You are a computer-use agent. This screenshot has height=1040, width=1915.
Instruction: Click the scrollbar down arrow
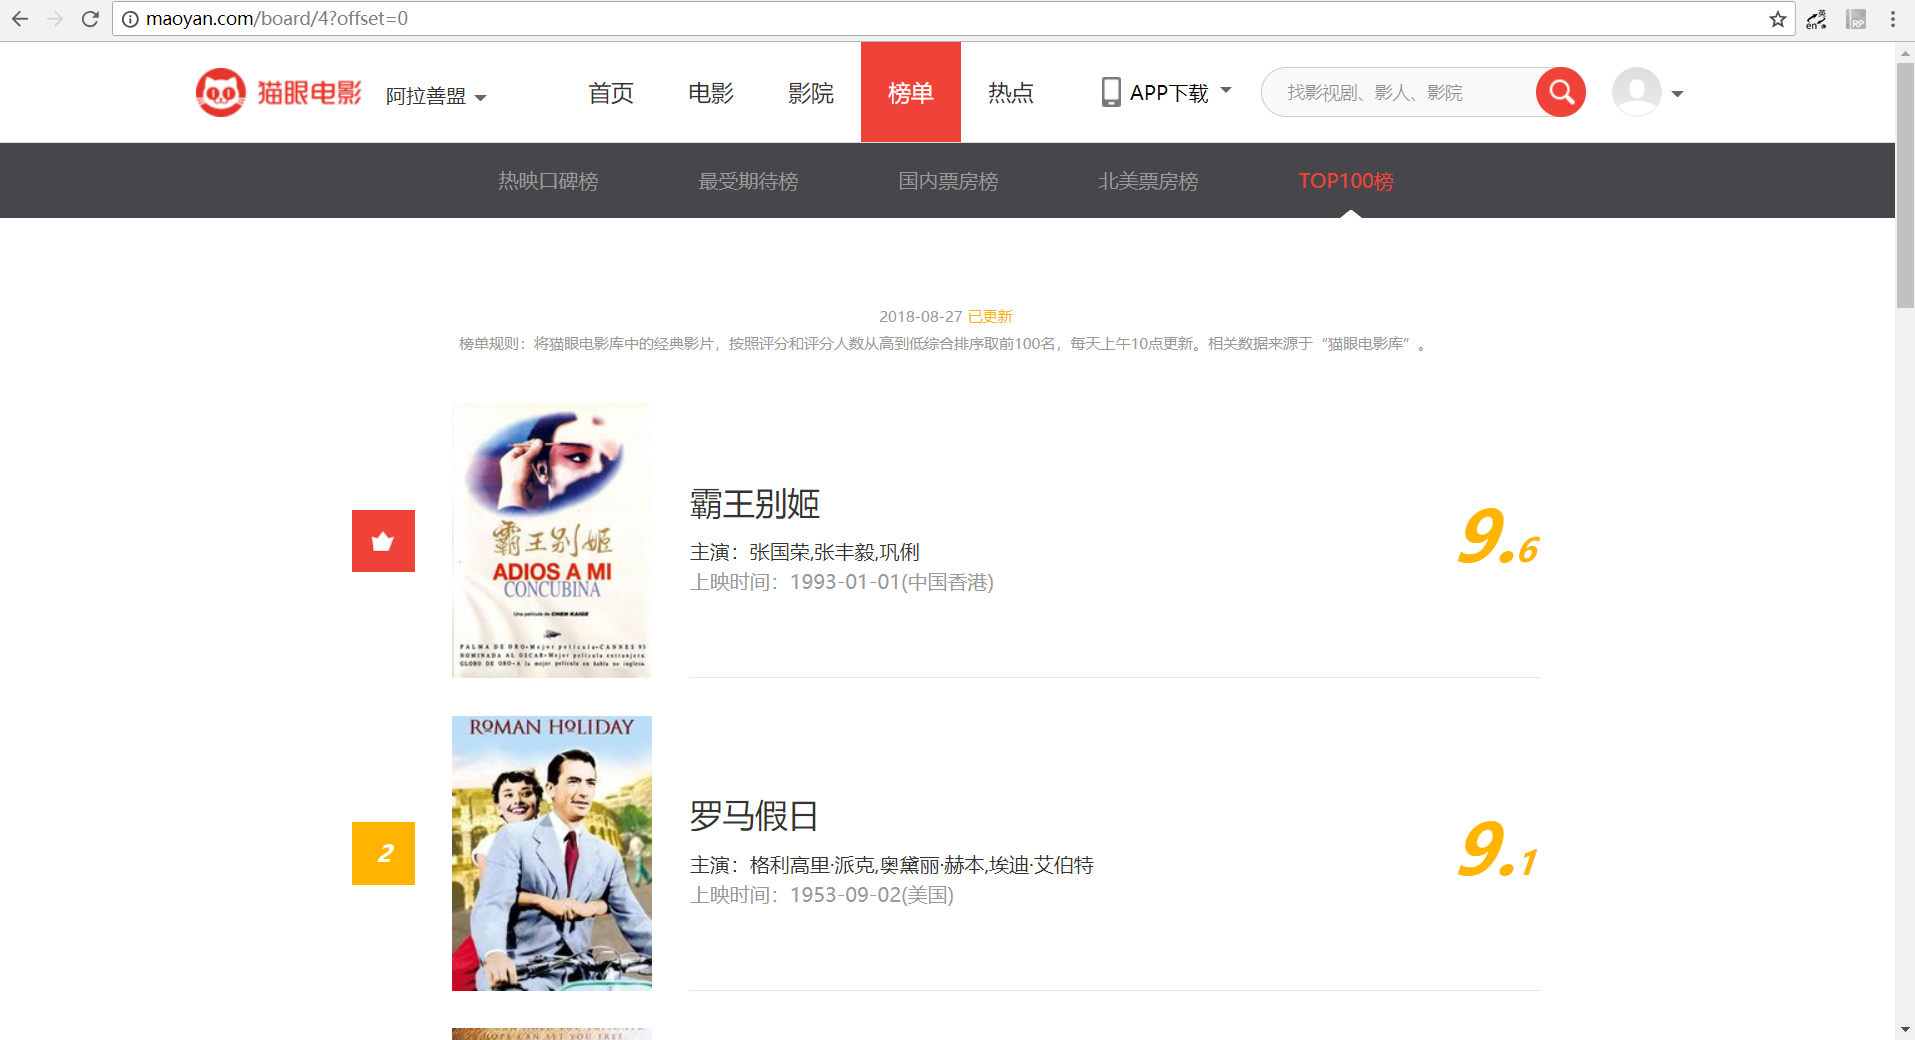pos(1905,1029)
